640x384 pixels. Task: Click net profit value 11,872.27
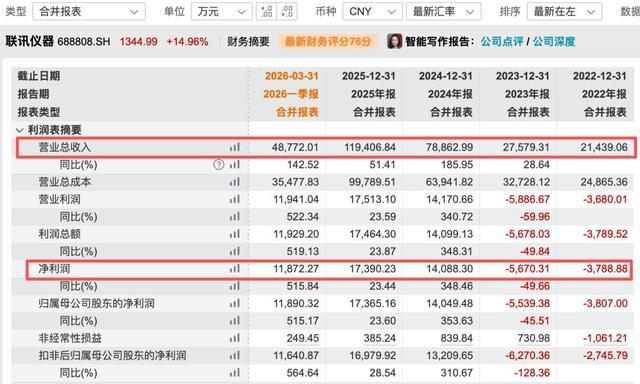point(296,269)
